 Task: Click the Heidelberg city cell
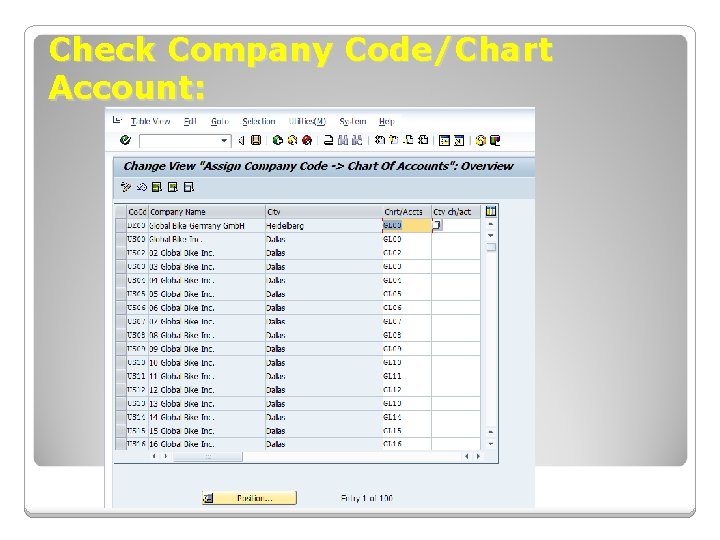[x=324, y=225]
